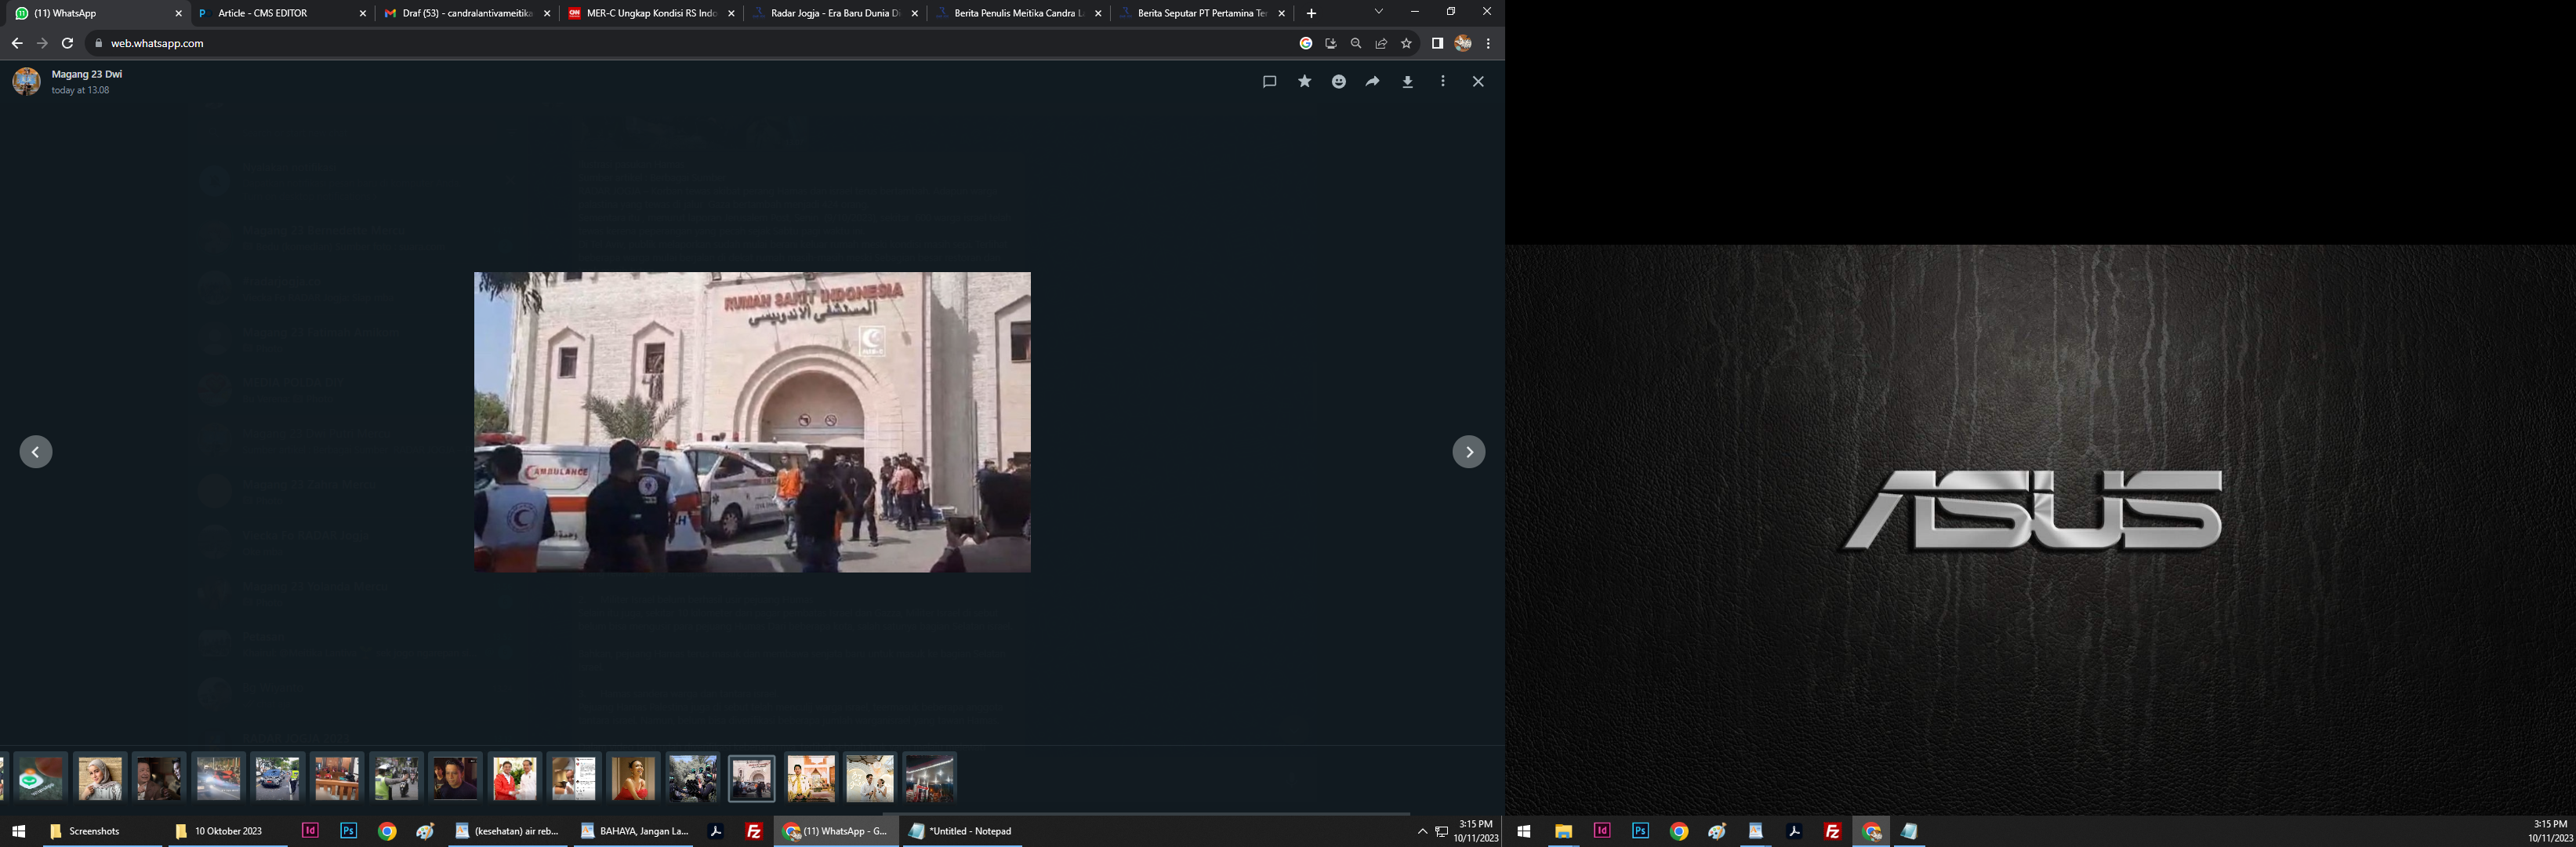Open the (kesehatan) air reb... document window
Image resolution: width=2576 pixels, height=847 pixels.
[x=508, y=831]
